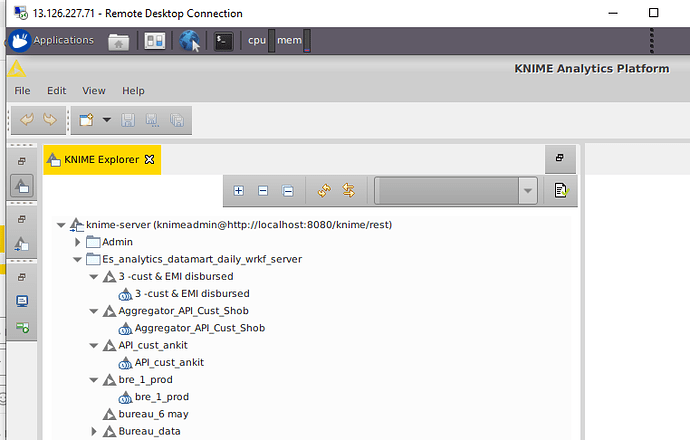Open the Help menu

[133, 91]
